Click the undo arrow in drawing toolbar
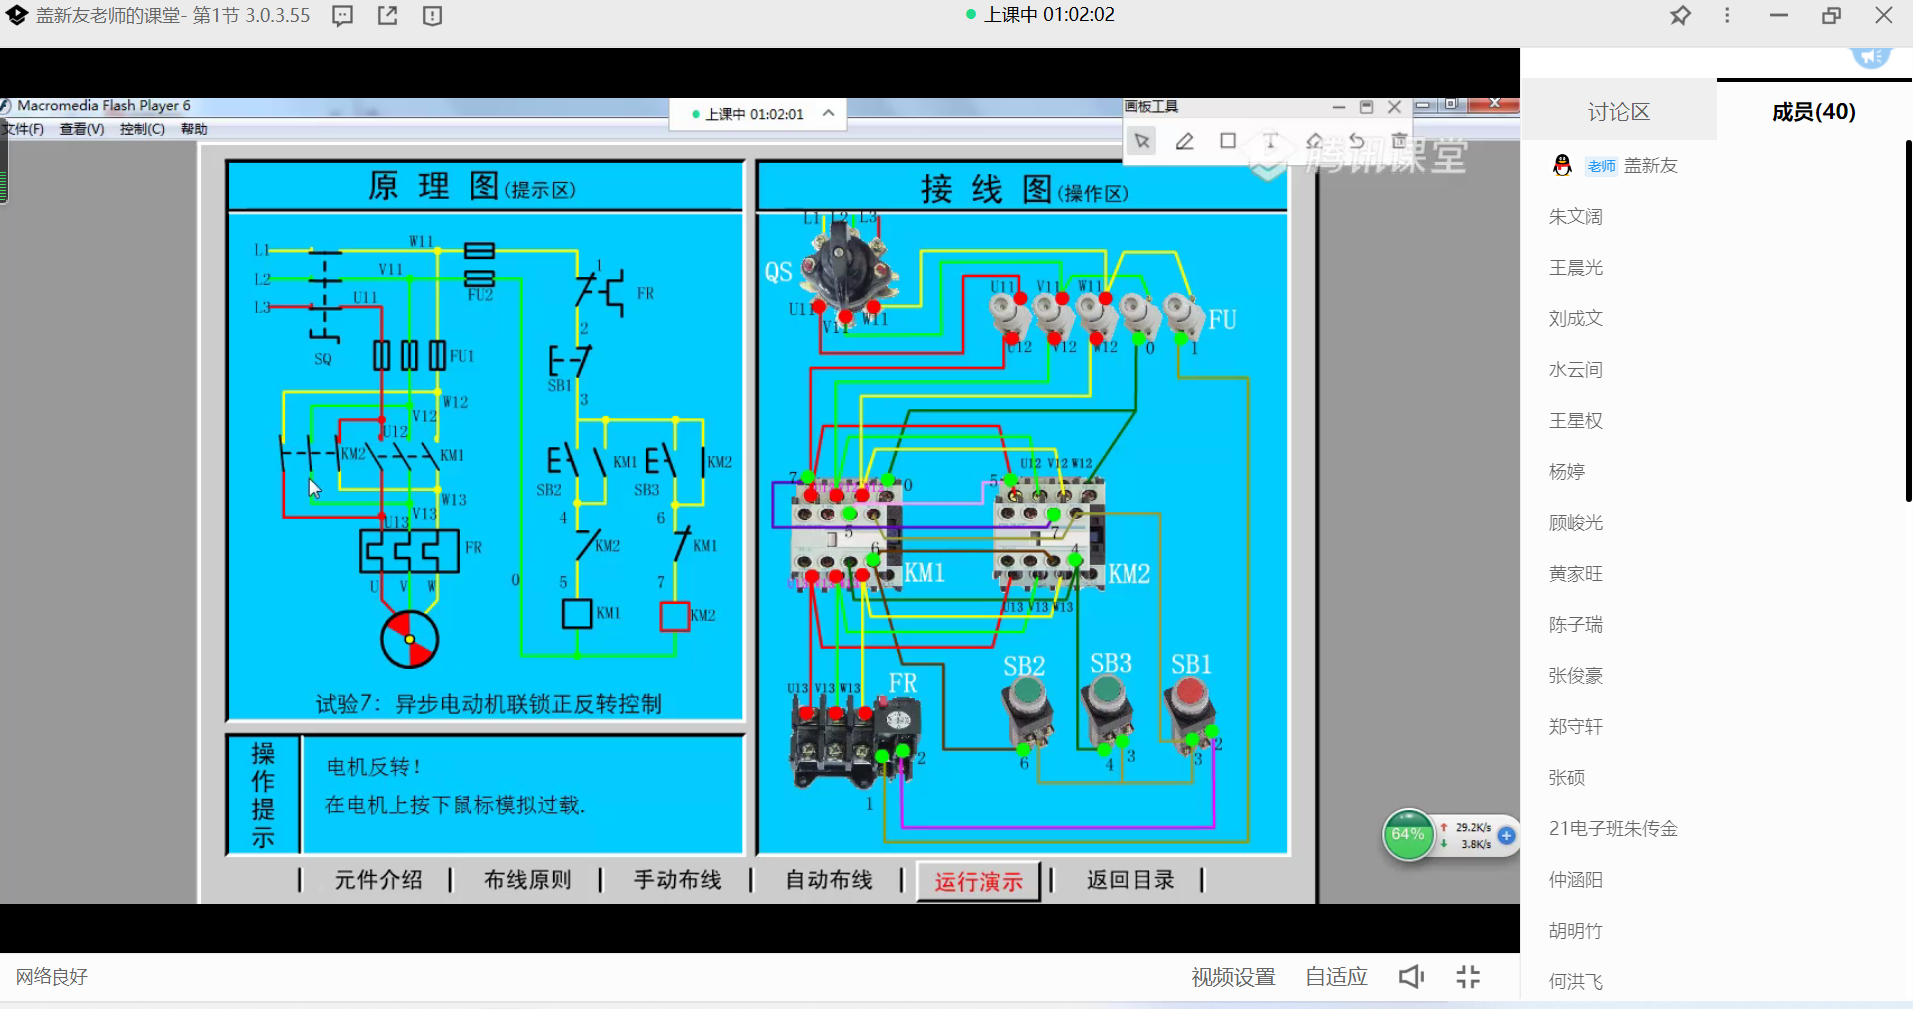The width and height of the screenshot is (1913, 1009). coord(1357,141)
